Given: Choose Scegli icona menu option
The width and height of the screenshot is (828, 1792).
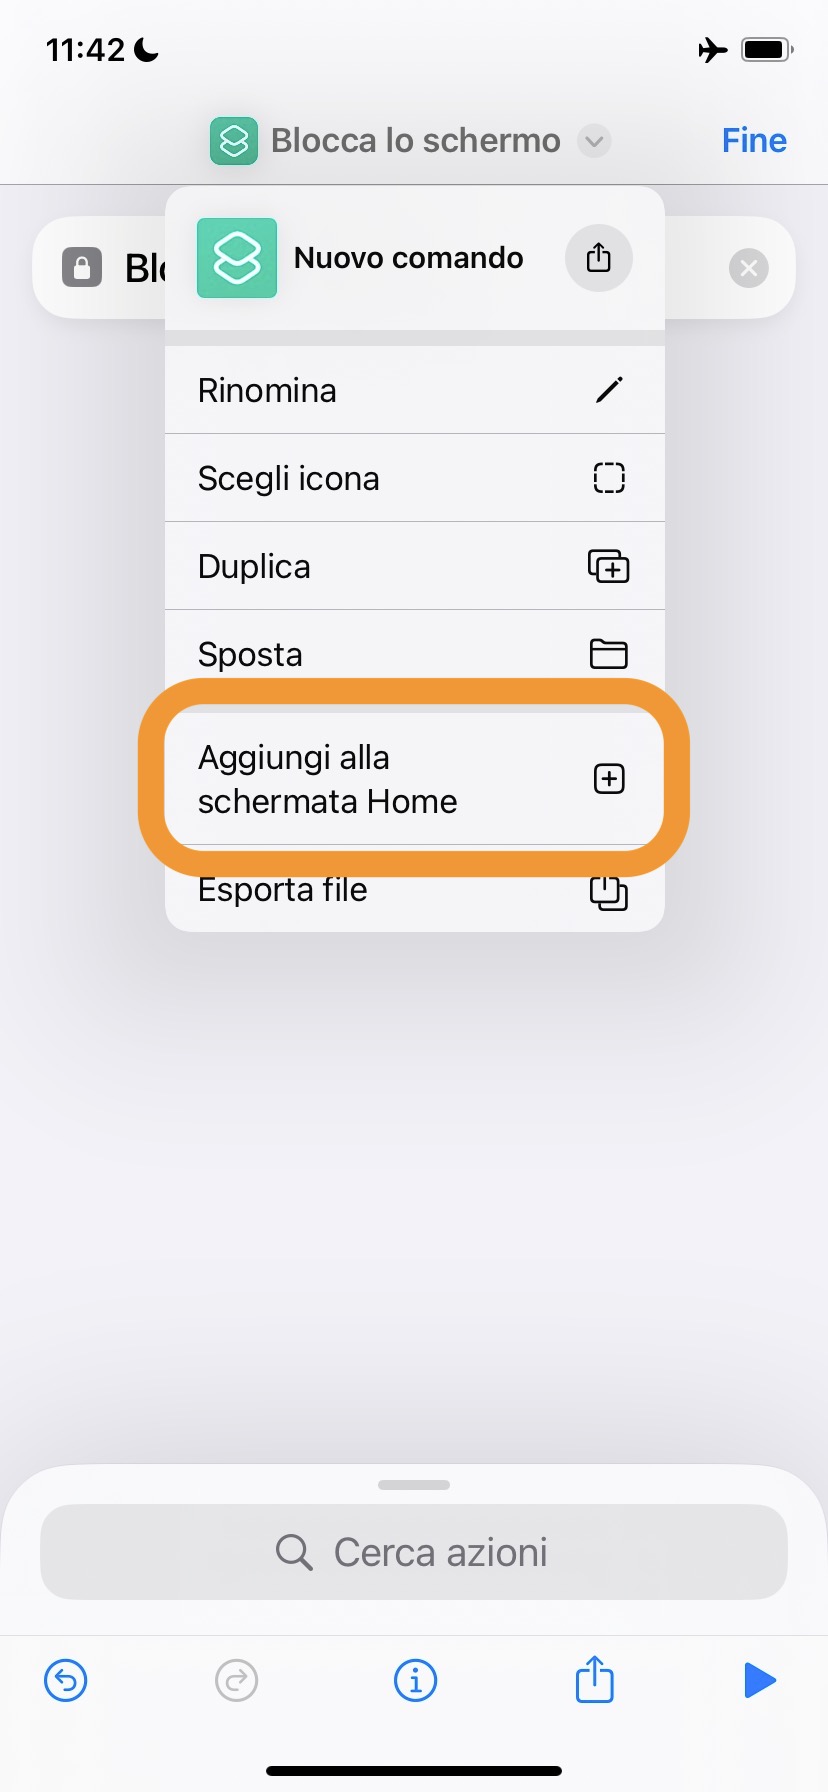Looking at the screenshot, I should [414, 478].
